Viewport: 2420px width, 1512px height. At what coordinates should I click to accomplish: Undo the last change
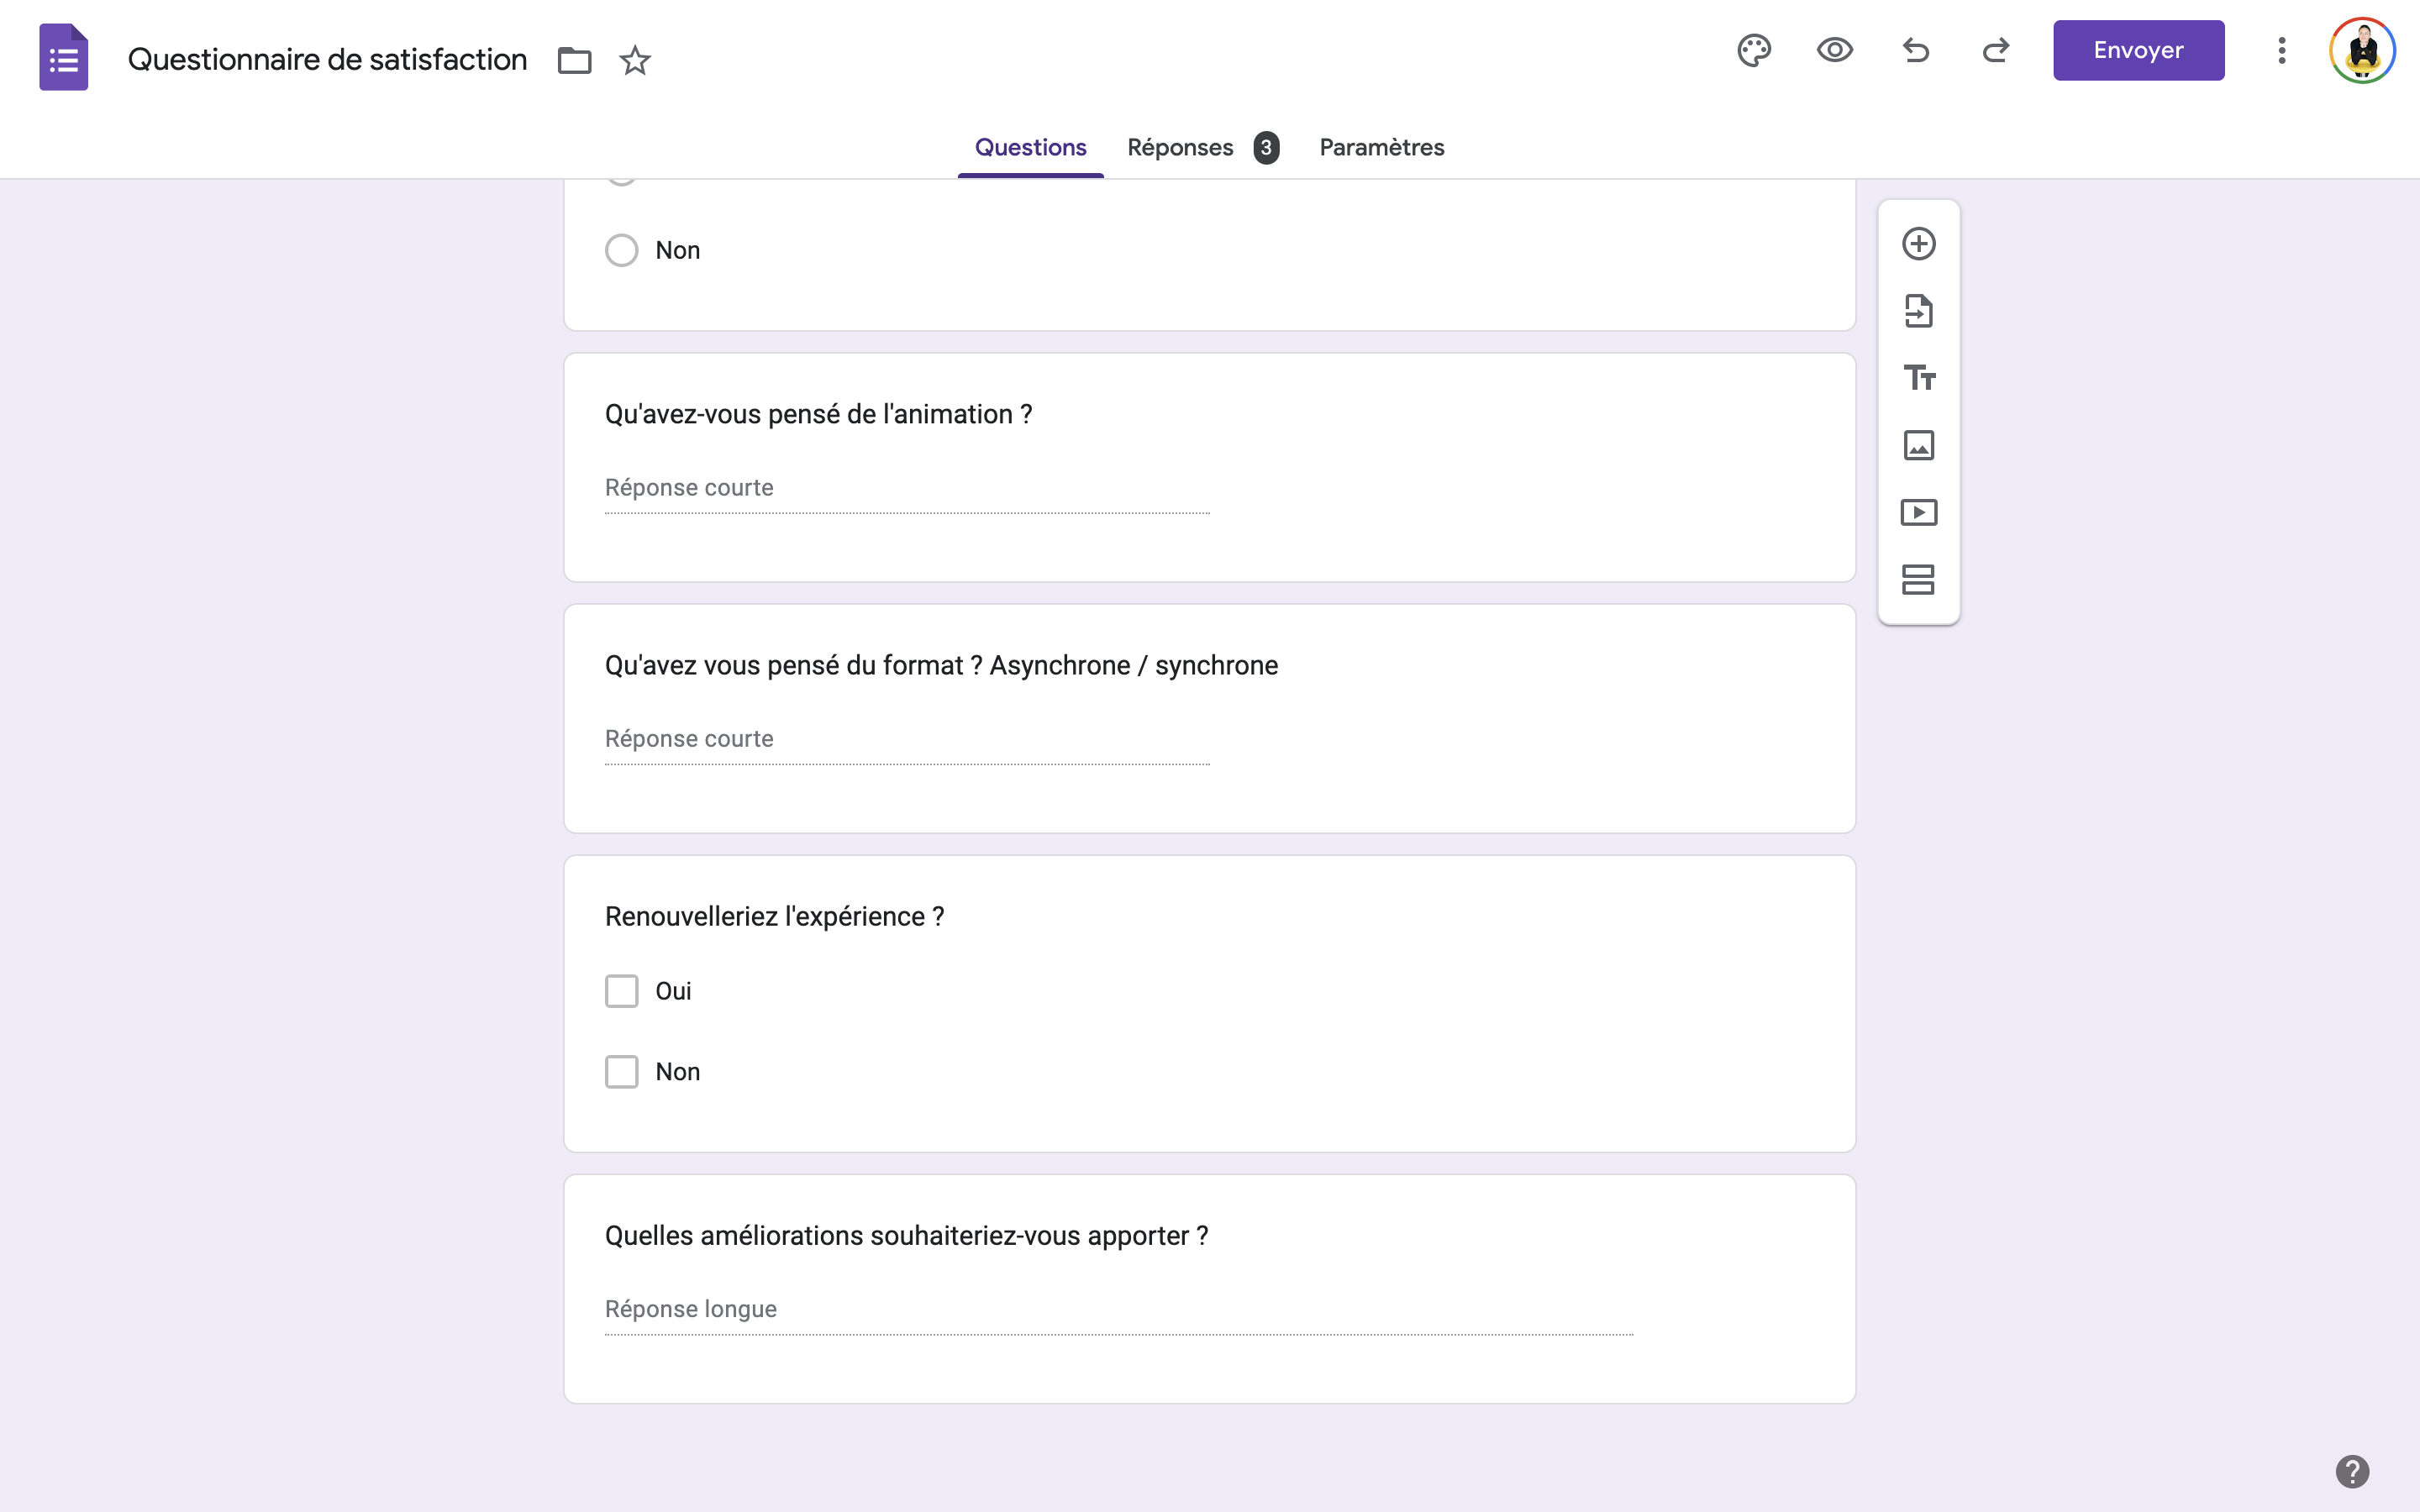pos(1915,50)
